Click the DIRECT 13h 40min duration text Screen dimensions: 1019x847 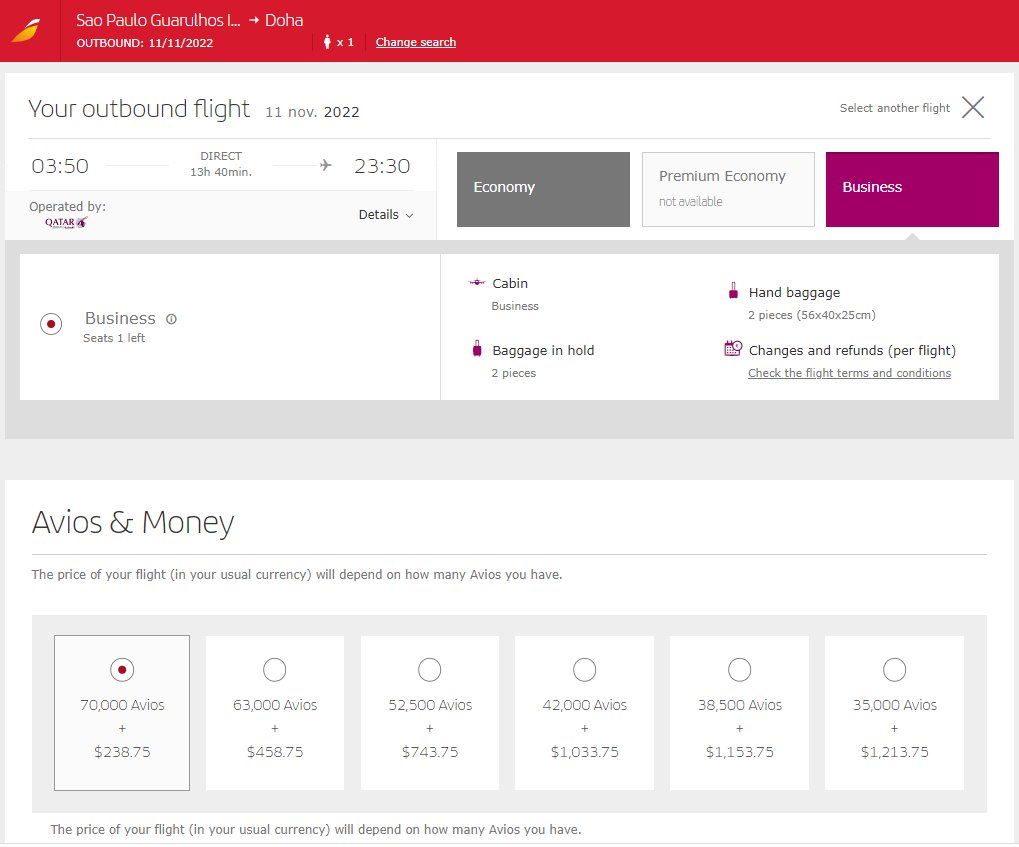(x=221, y=164)
